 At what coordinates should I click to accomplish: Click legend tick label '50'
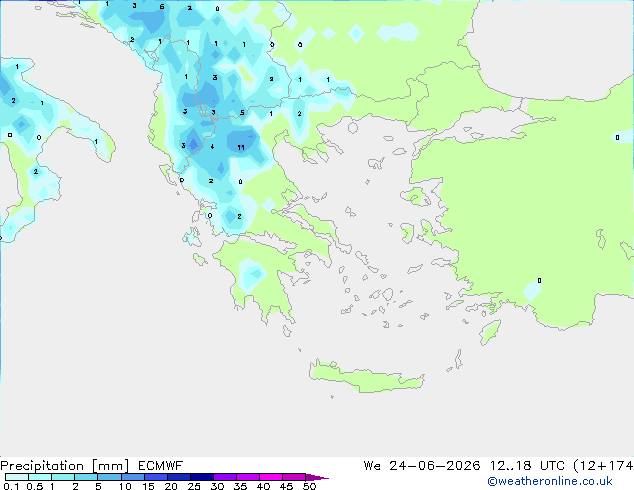(x=309, y=486)
